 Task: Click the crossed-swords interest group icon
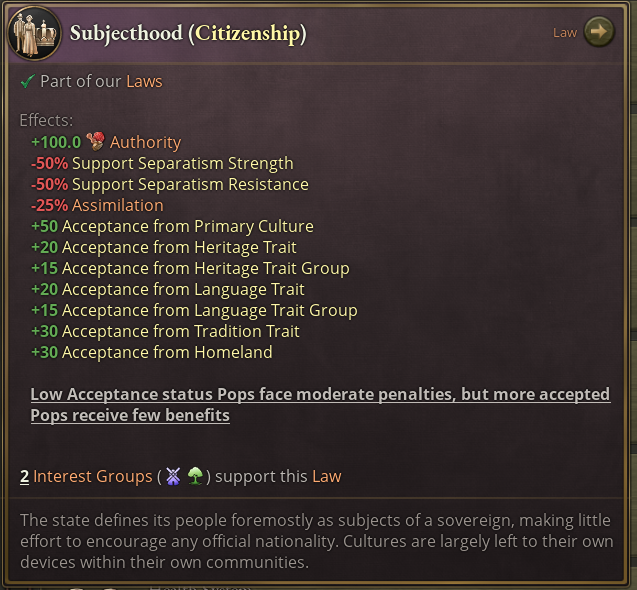click(x=173, y=477)
